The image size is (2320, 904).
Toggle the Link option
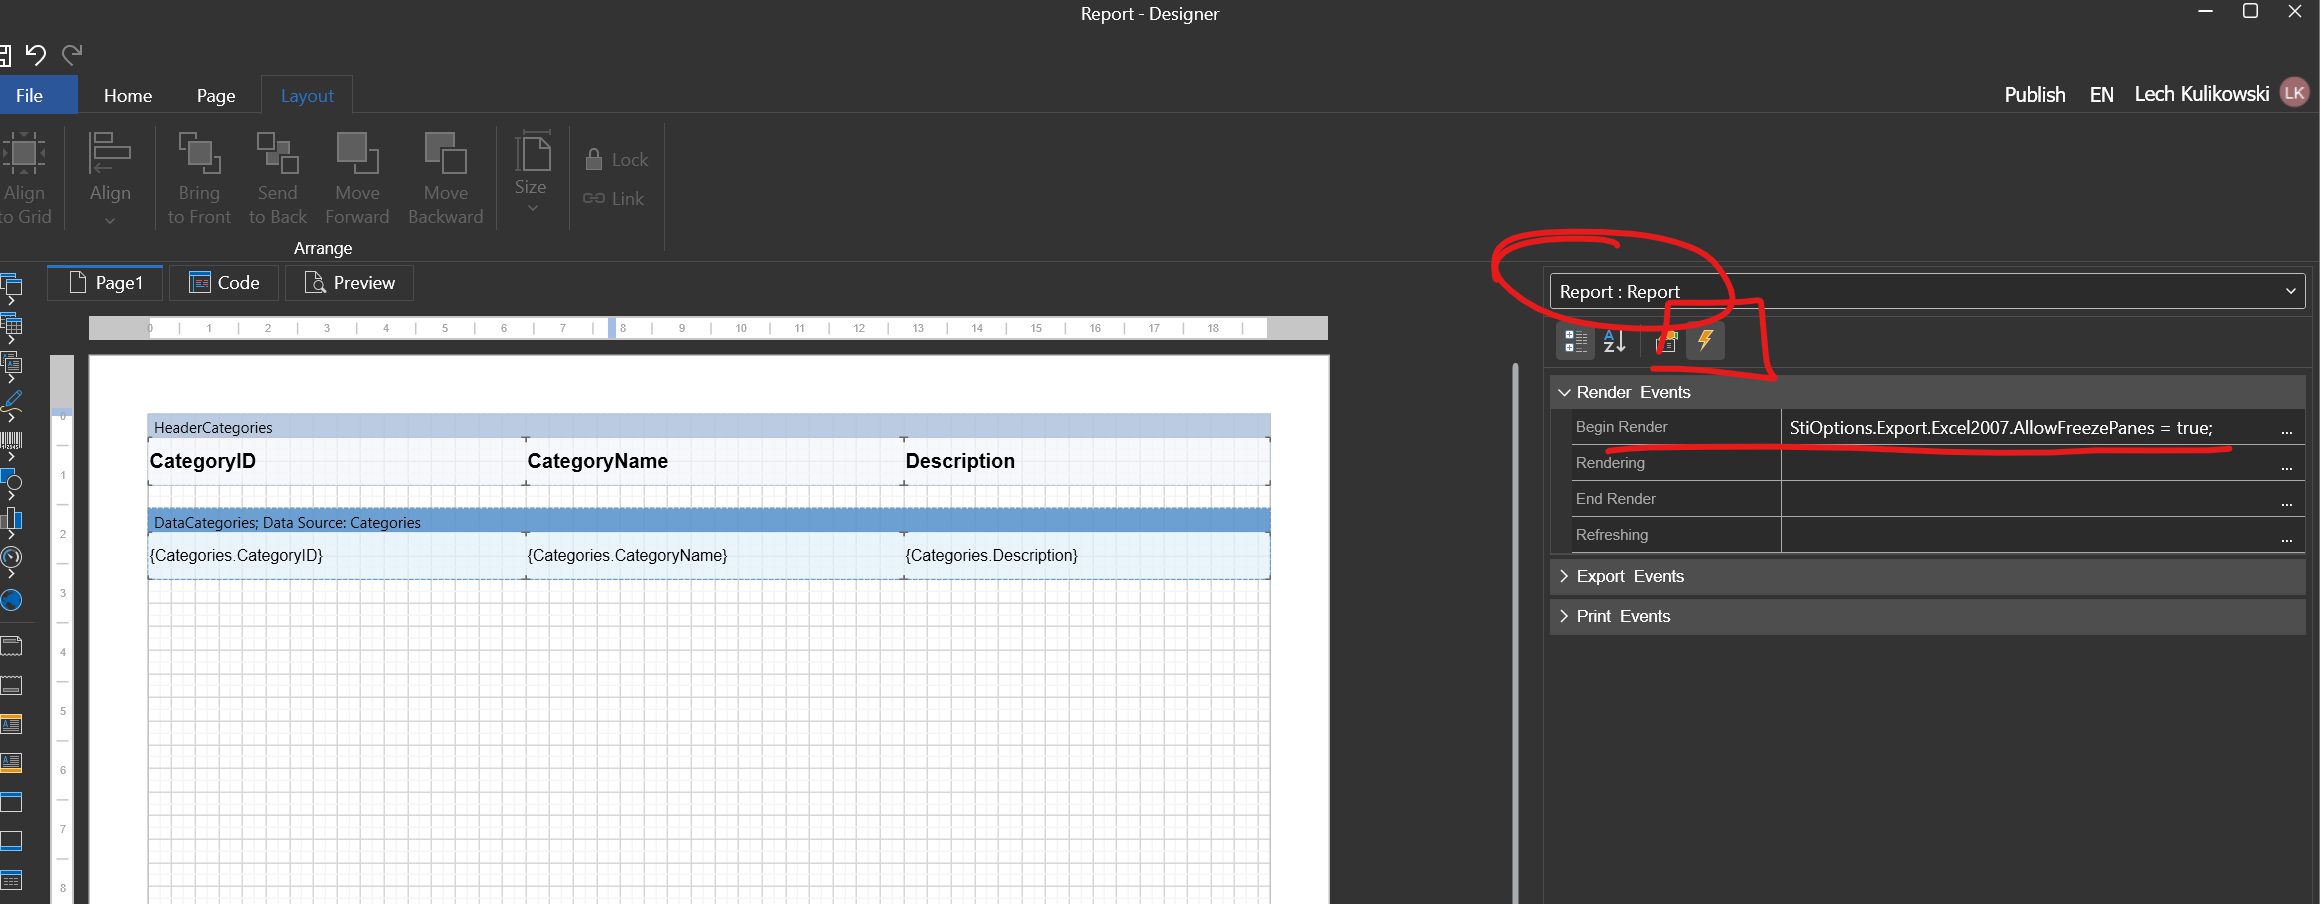tap(614, 198)
